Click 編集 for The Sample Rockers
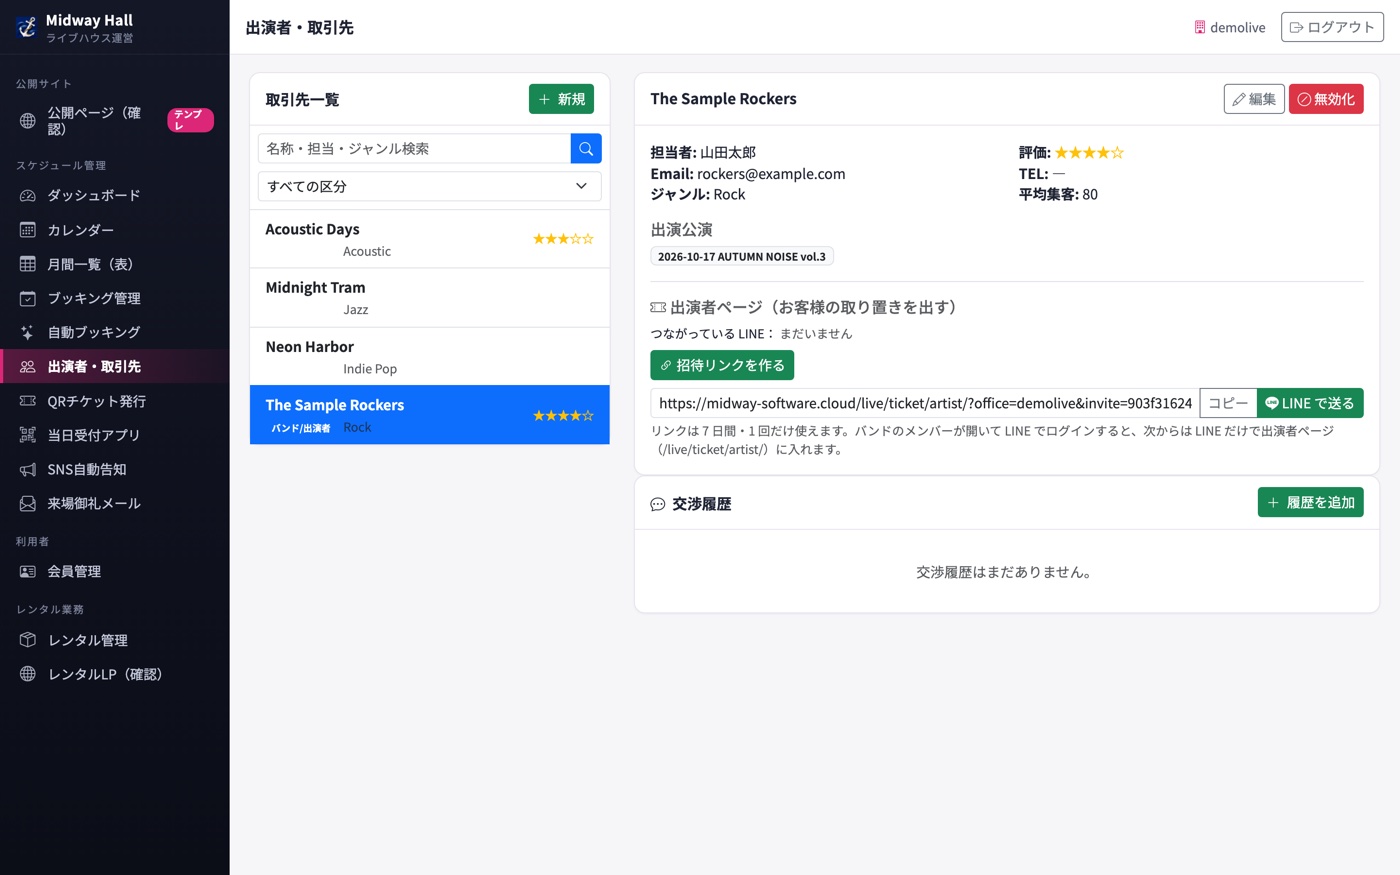This screenshot has width=1400, height=875. [1254, 99]
